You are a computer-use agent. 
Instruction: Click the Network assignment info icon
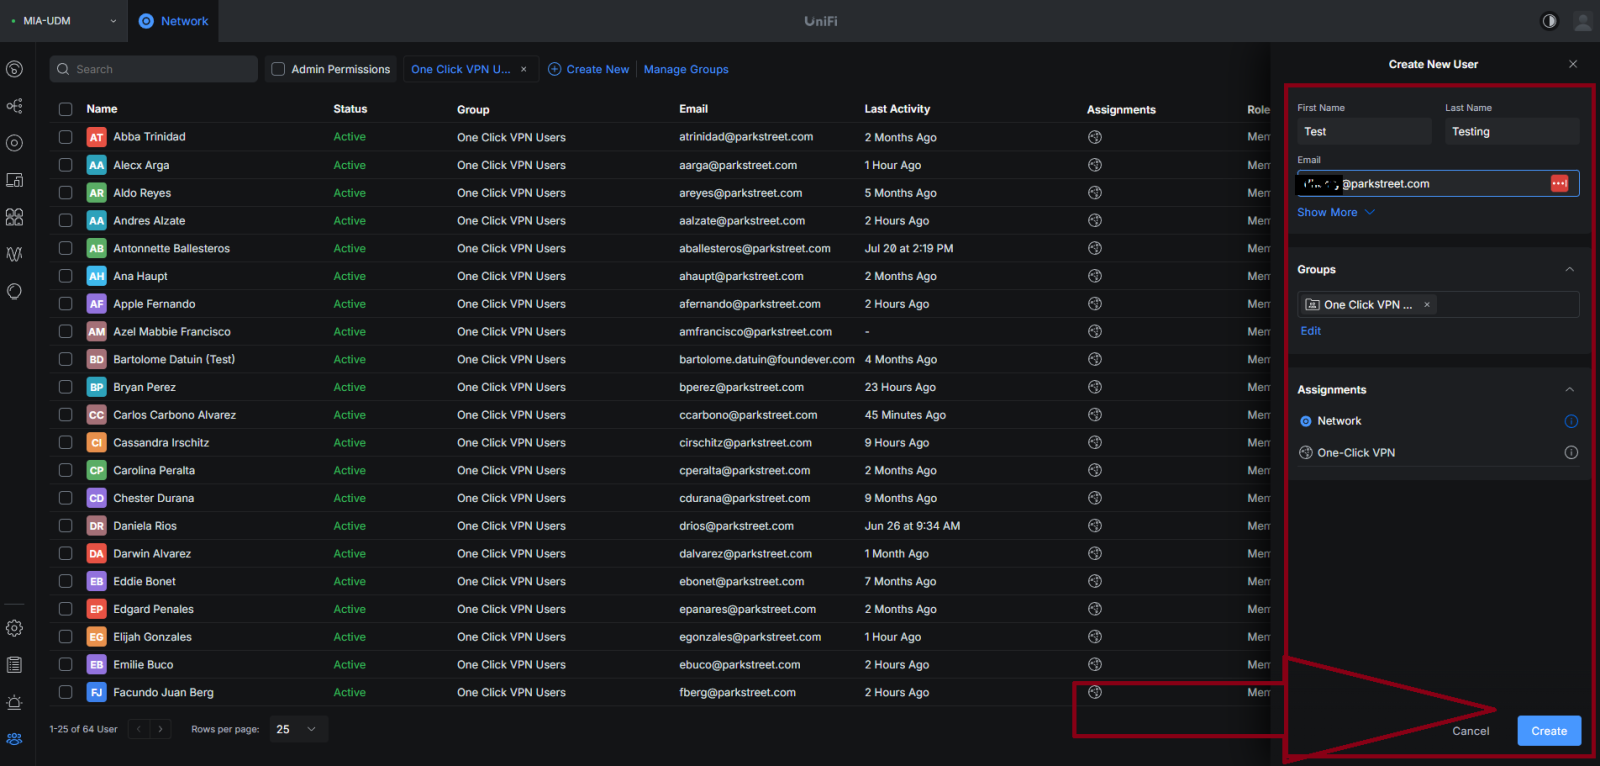pyautogui.click(x=1571, y=421)
